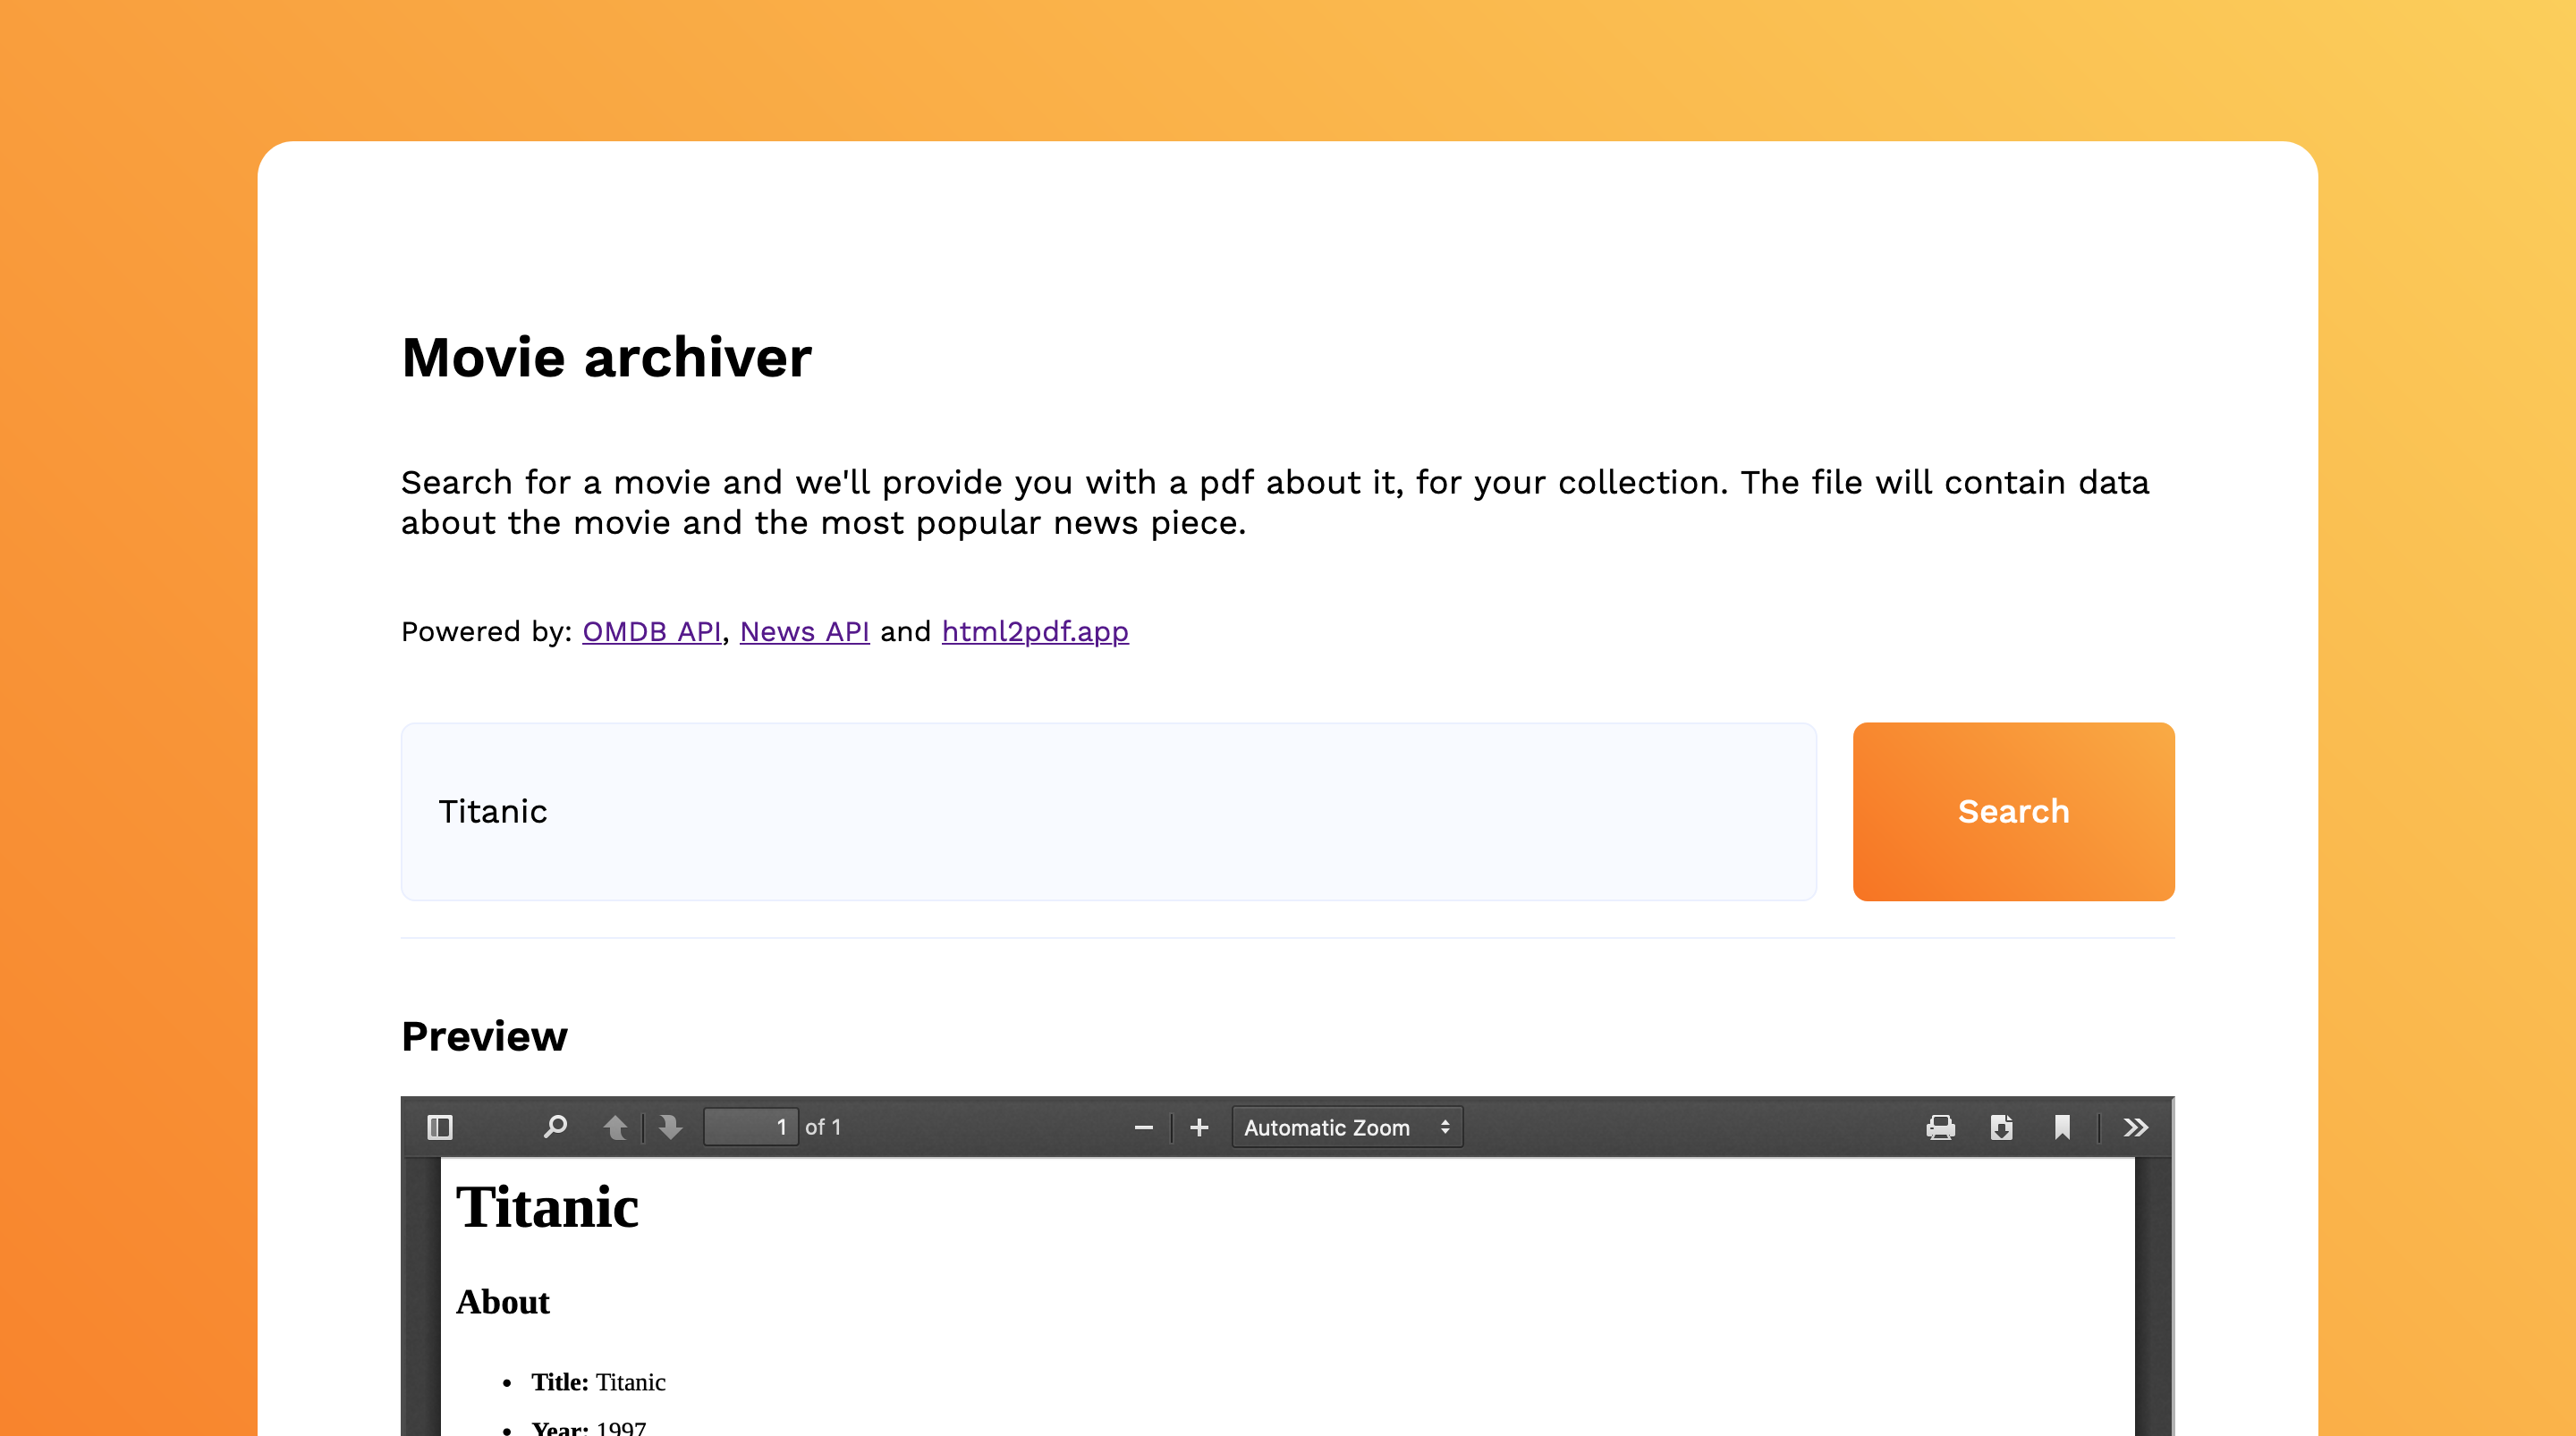
Task: Click the bookmark icon in PDF toolbar
Action: 2063,1127
